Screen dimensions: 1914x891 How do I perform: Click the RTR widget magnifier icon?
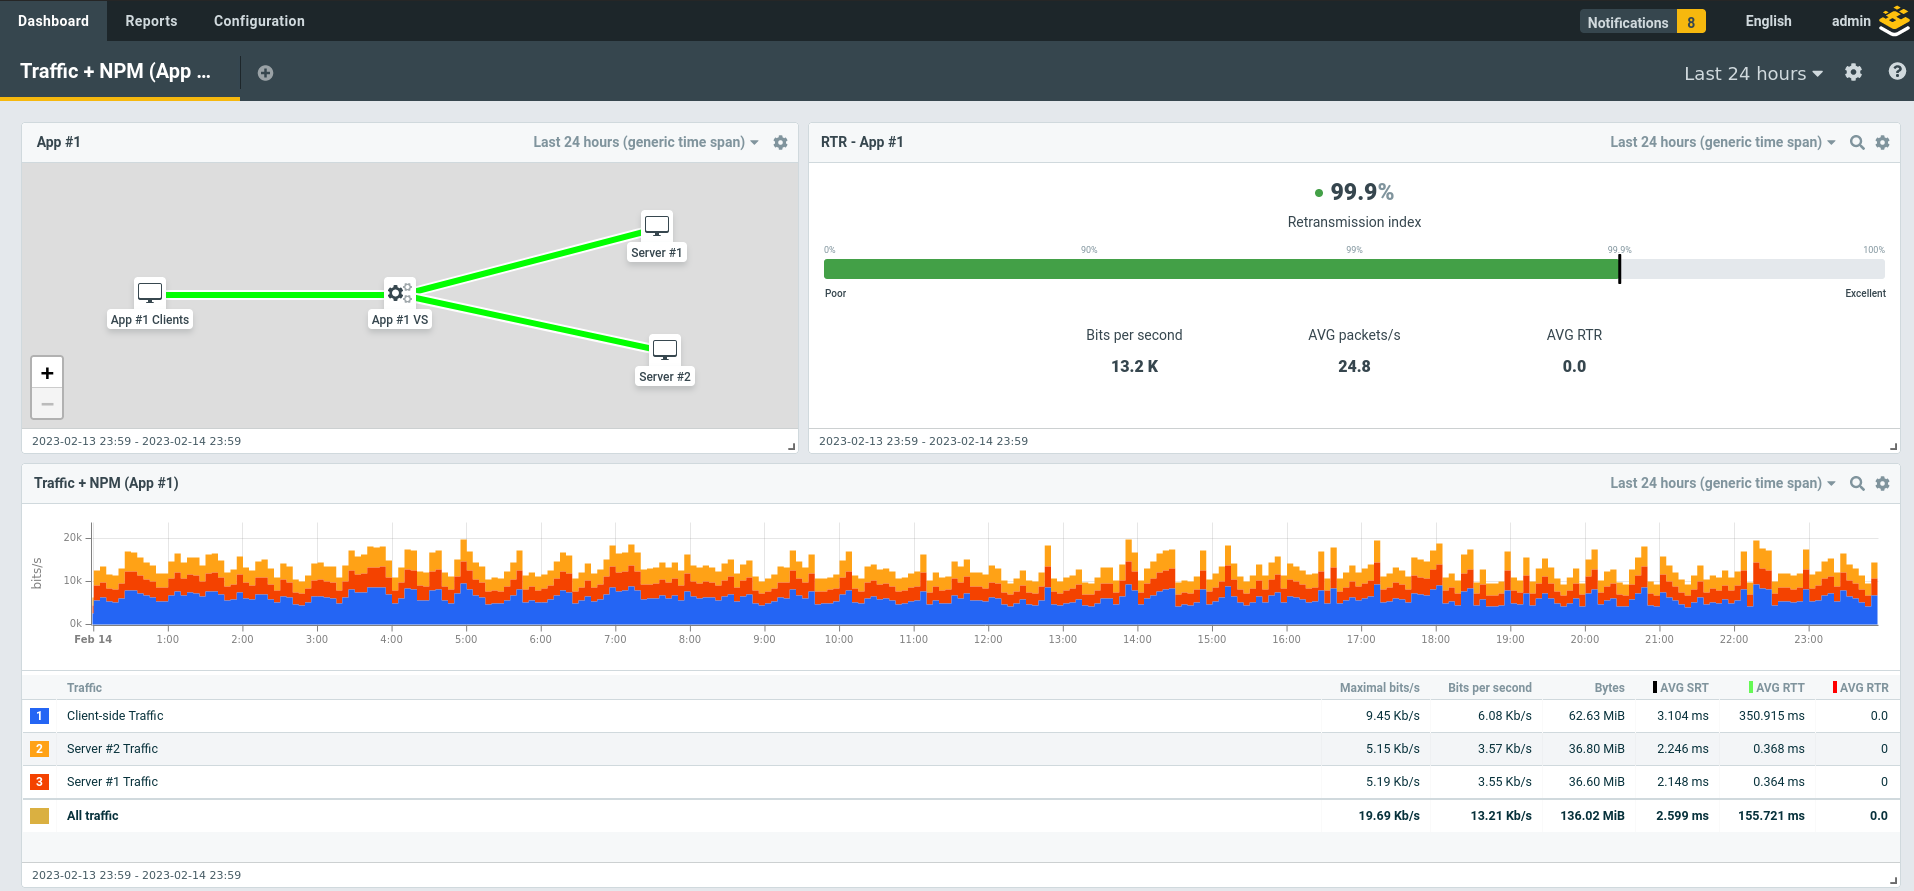coord(1856,143)
